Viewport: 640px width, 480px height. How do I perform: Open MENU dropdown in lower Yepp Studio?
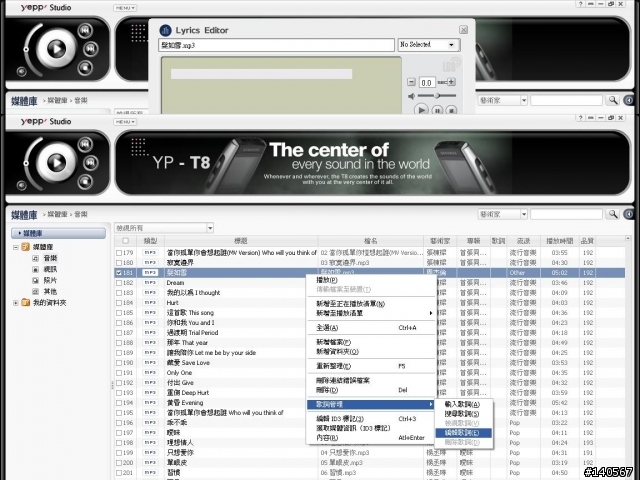(x=125, y=122)
